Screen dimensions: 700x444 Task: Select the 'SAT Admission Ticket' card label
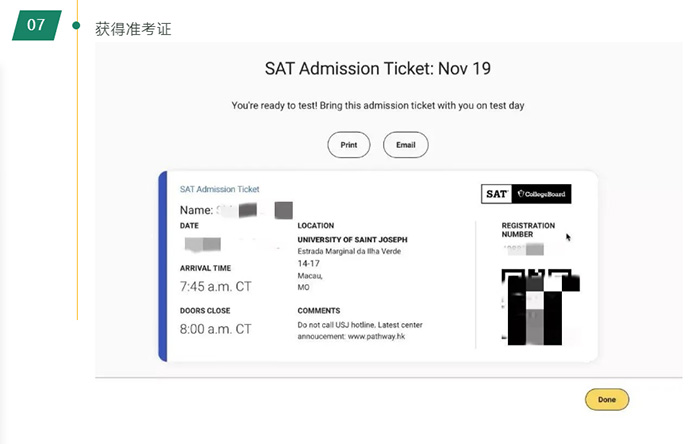click(x=219, y=189)
